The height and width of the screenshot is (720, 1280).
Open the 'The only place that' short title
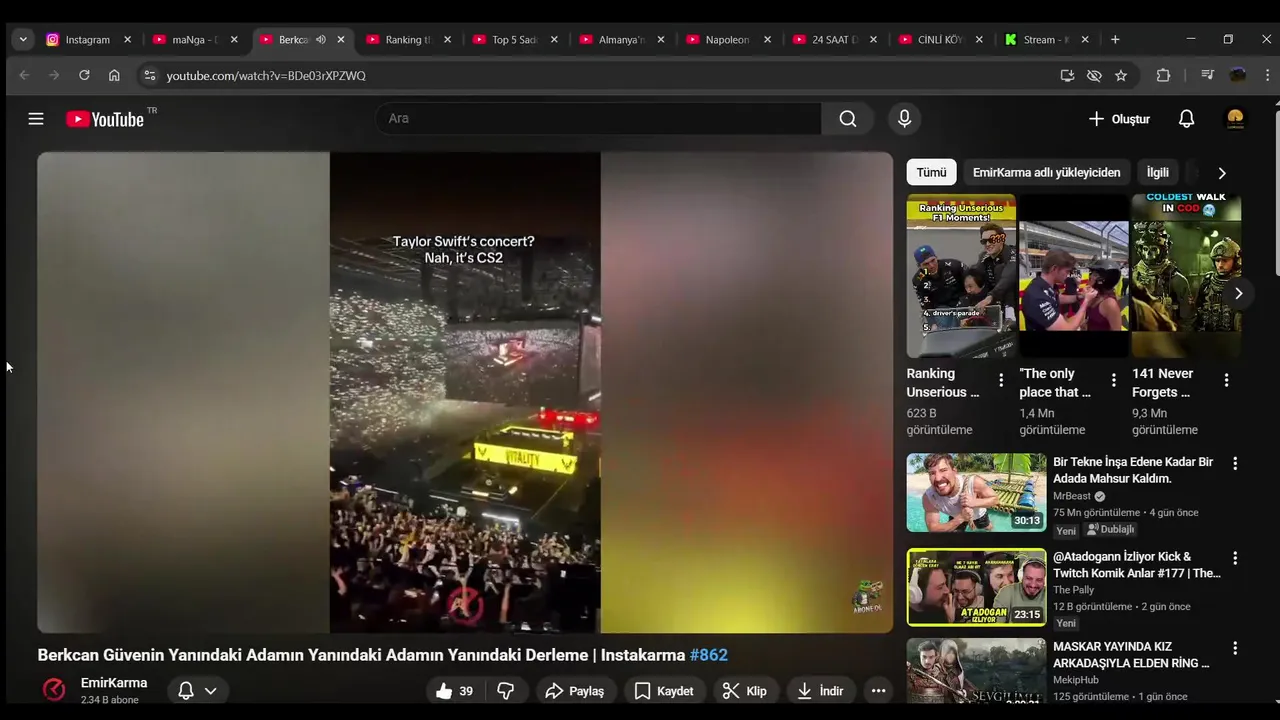[x=1055, y=383]
